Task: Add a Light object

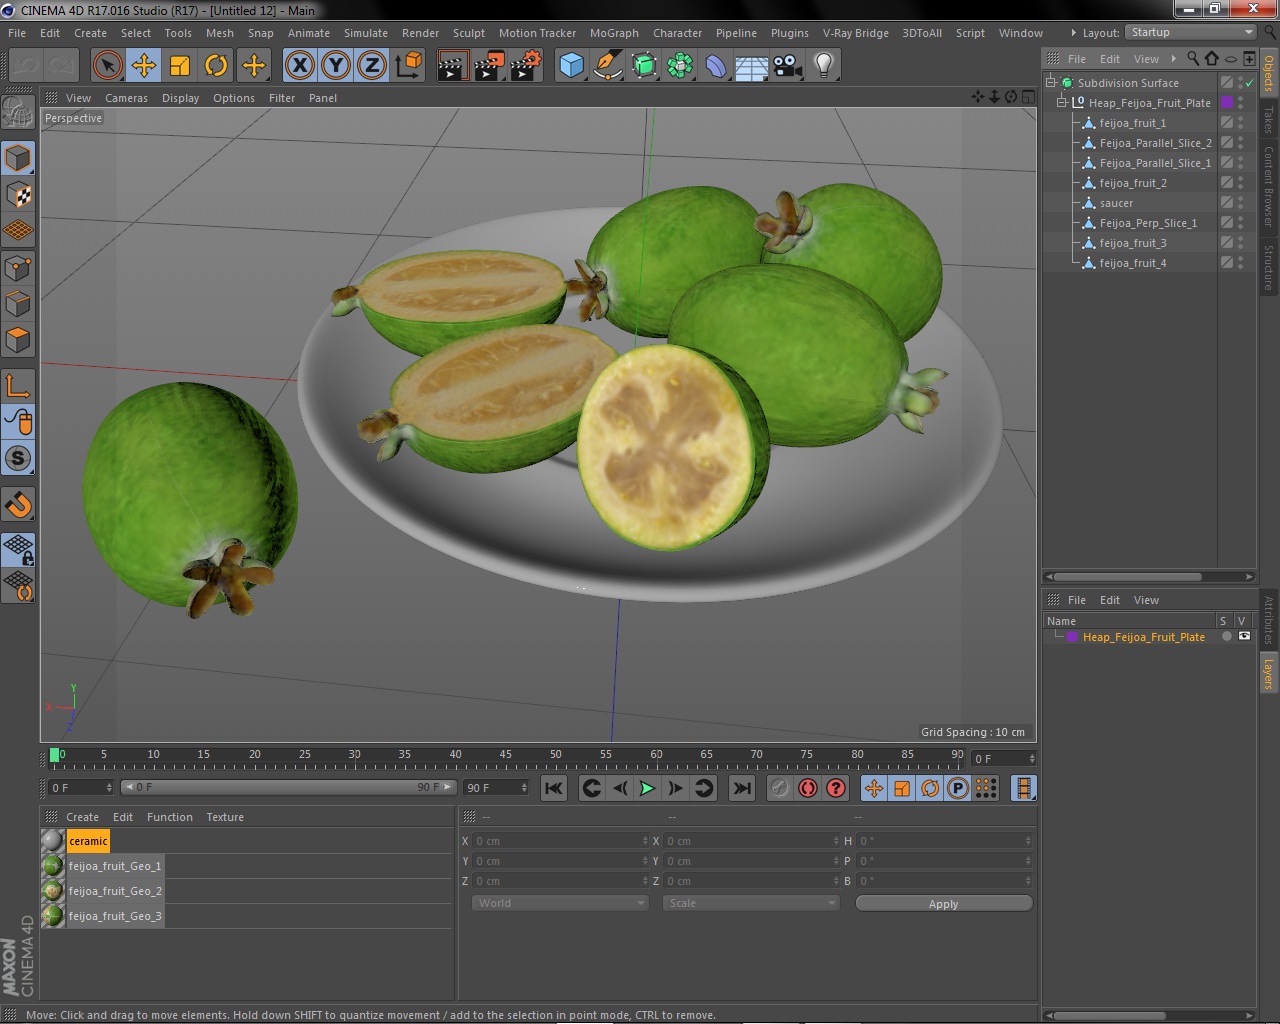Action: click(x=824, y=66)
